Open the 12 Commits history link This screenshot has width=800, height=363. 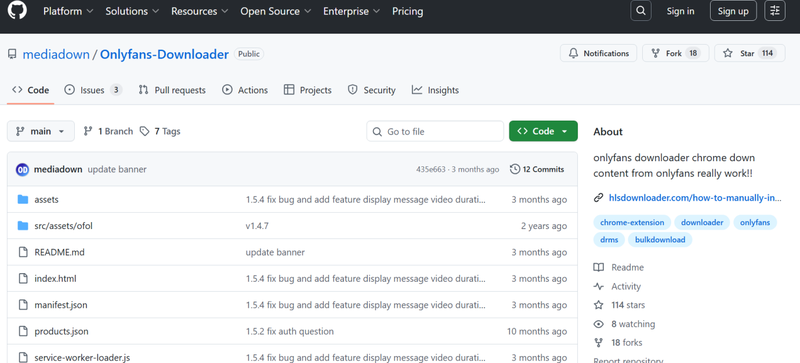[x=537, y=169]
